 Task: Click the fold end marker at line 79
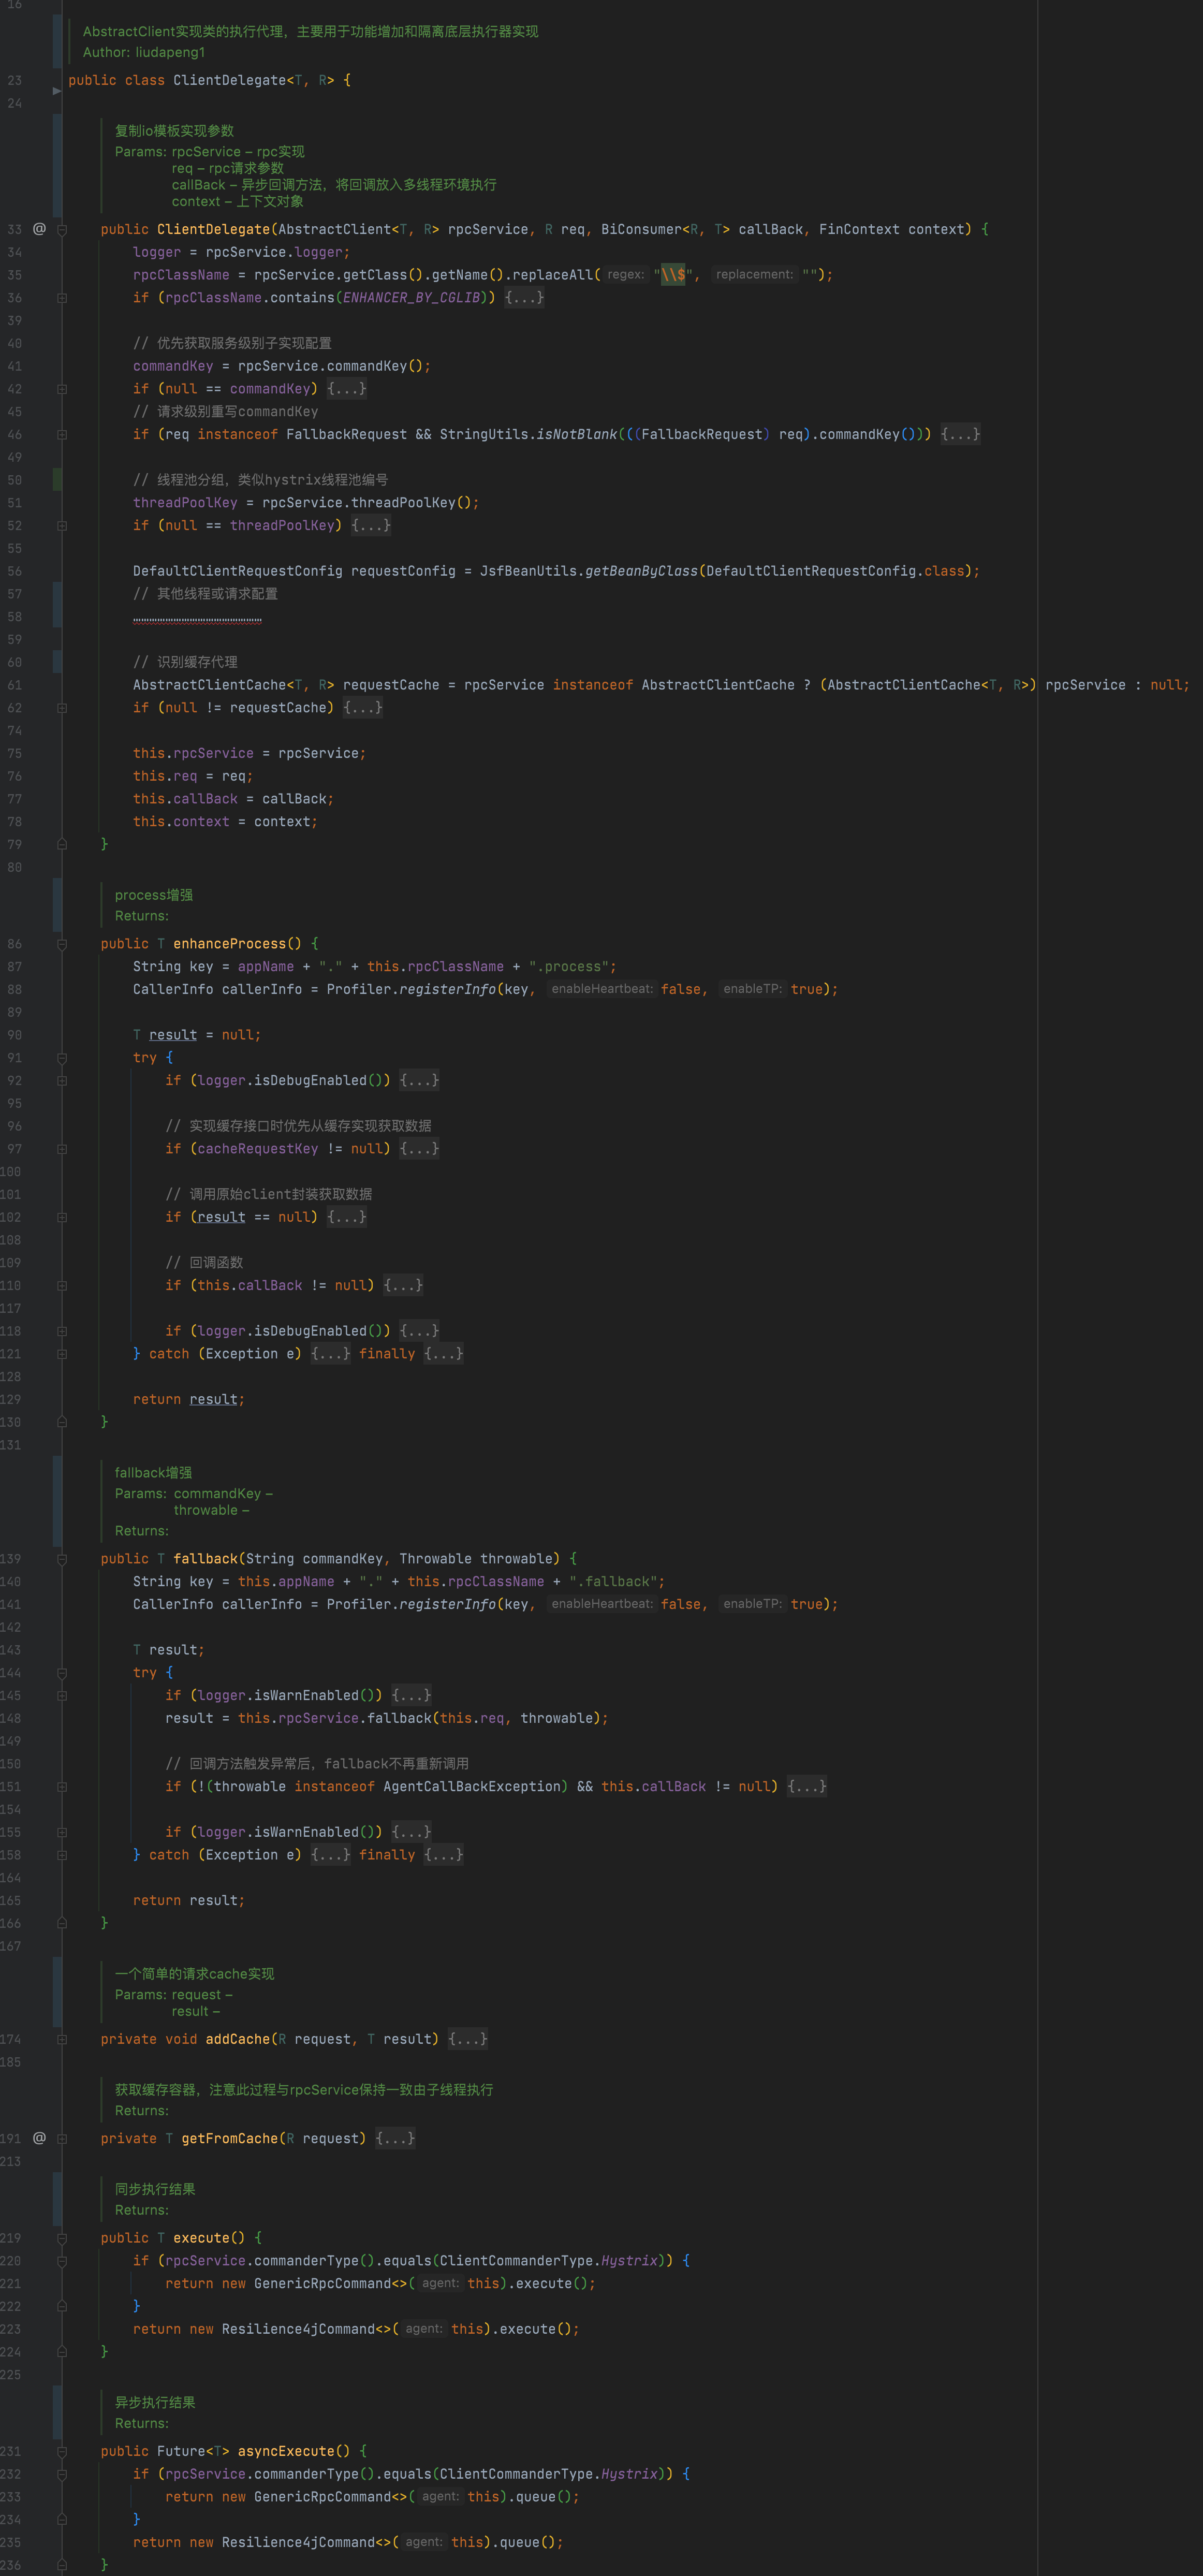click(x=62, y=844)
